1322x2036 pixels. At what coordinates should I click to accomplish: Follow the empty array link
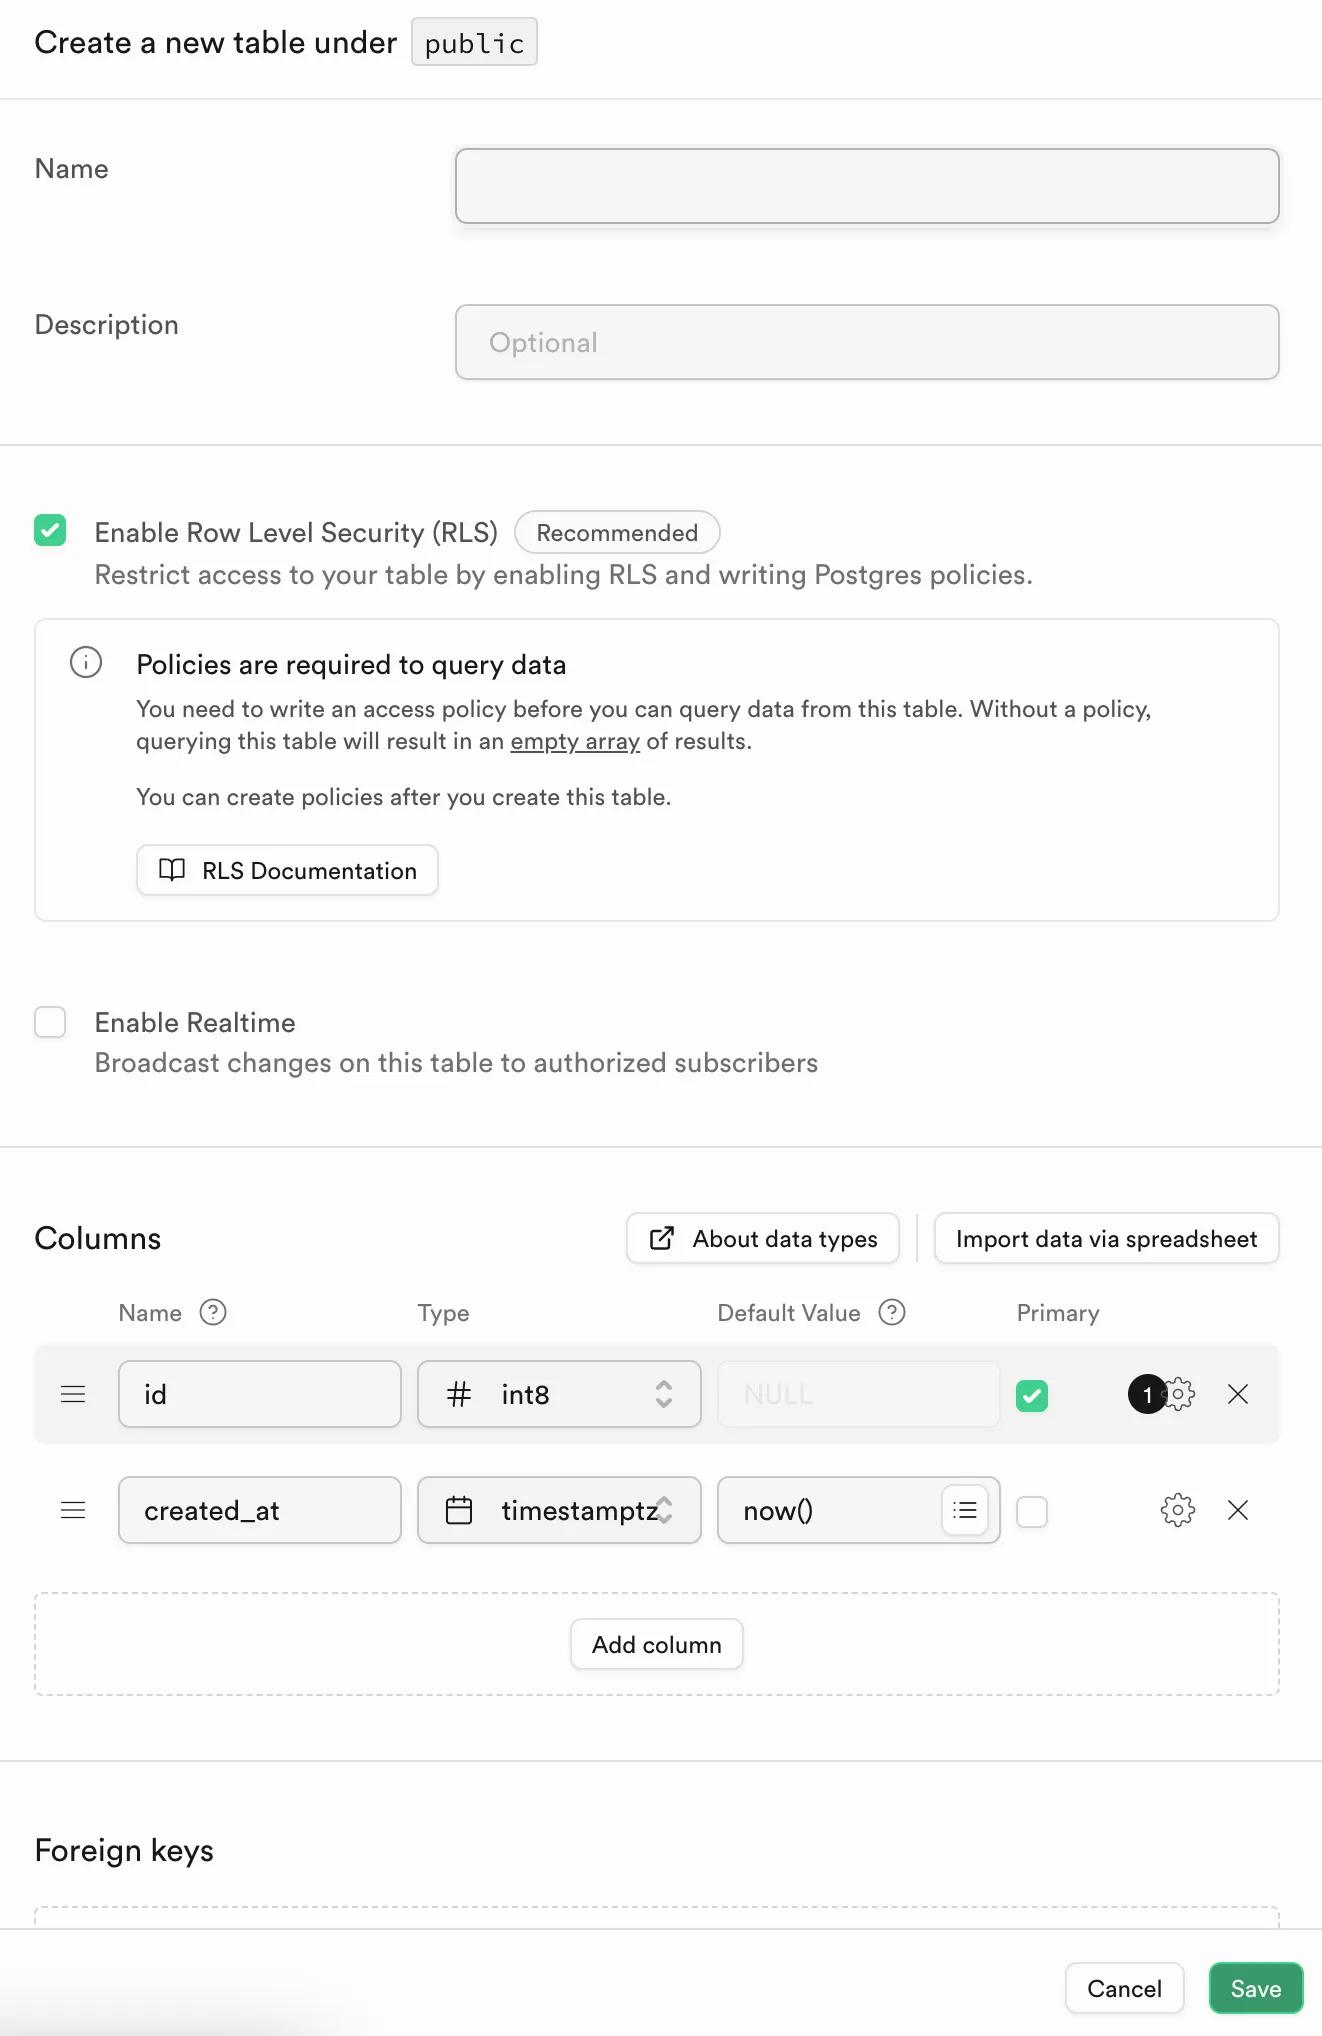pyautogui.click(x=575, y=741)
